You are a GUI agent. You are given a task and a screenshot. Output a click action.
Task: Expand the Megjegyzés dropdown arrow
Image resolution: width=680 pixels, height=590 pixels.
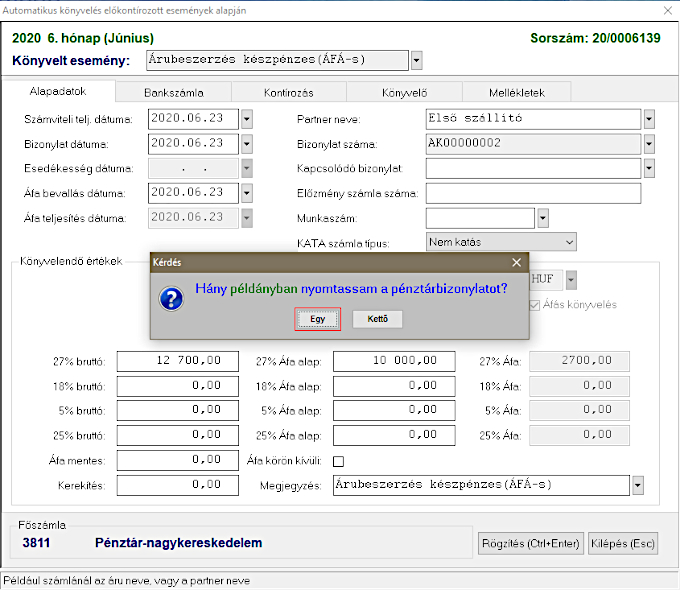coord(638,485)
